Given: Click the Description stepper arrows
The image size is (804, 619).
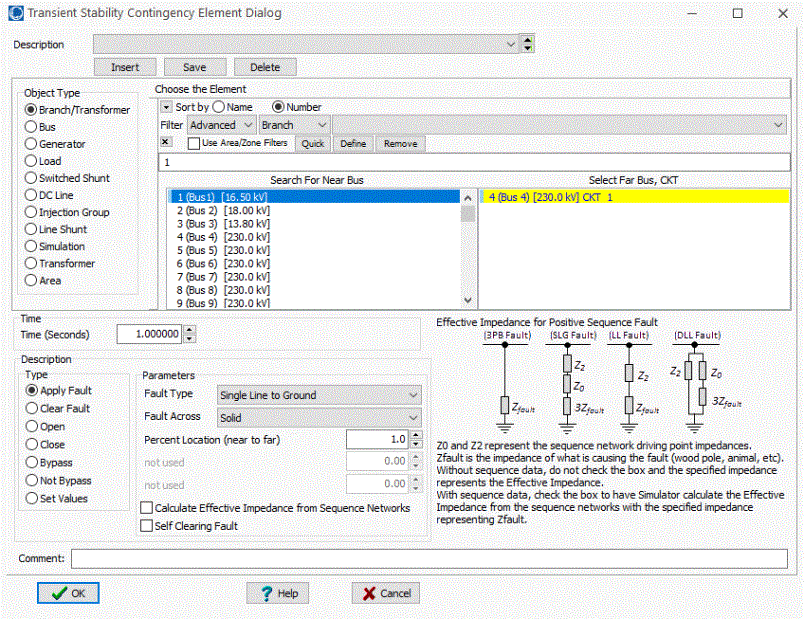Looking at the screenshot, I should [x=528, y=44].
